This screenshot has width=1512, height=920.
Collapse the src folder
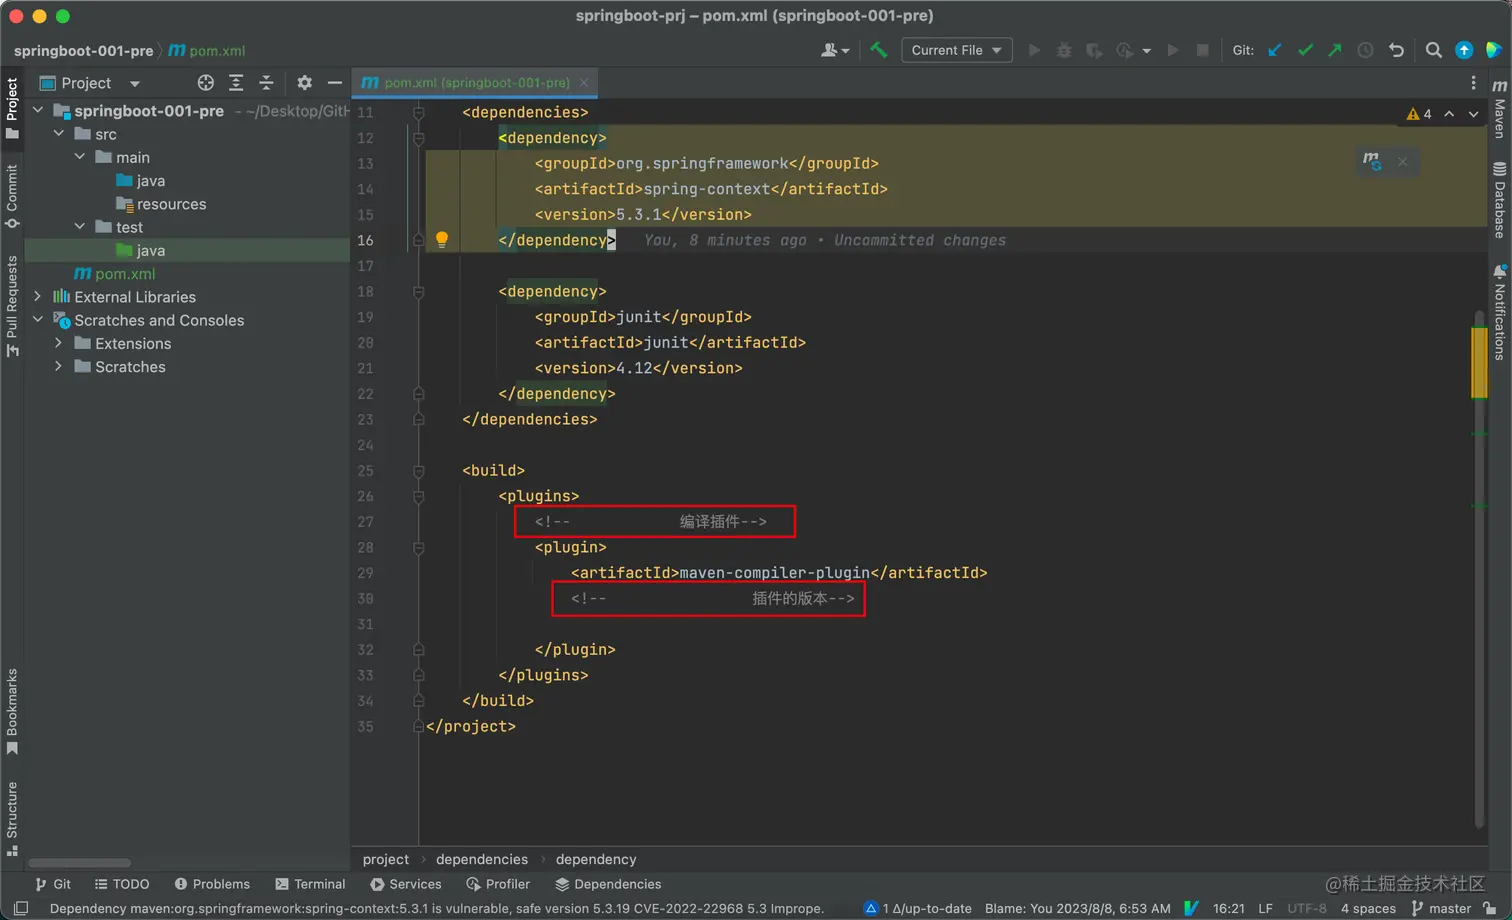click(x=59, y=134)
